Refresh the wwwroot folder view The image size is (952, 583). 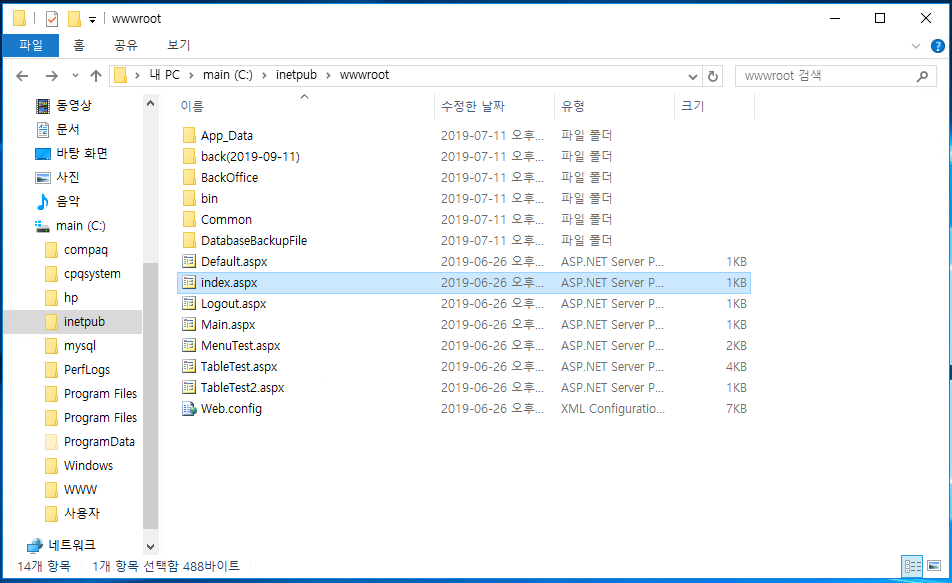713,76
